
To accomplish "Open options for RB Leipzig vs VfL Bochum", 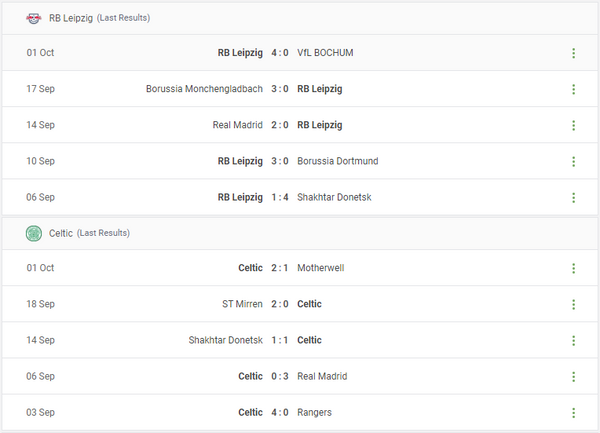I will point(573,53).
